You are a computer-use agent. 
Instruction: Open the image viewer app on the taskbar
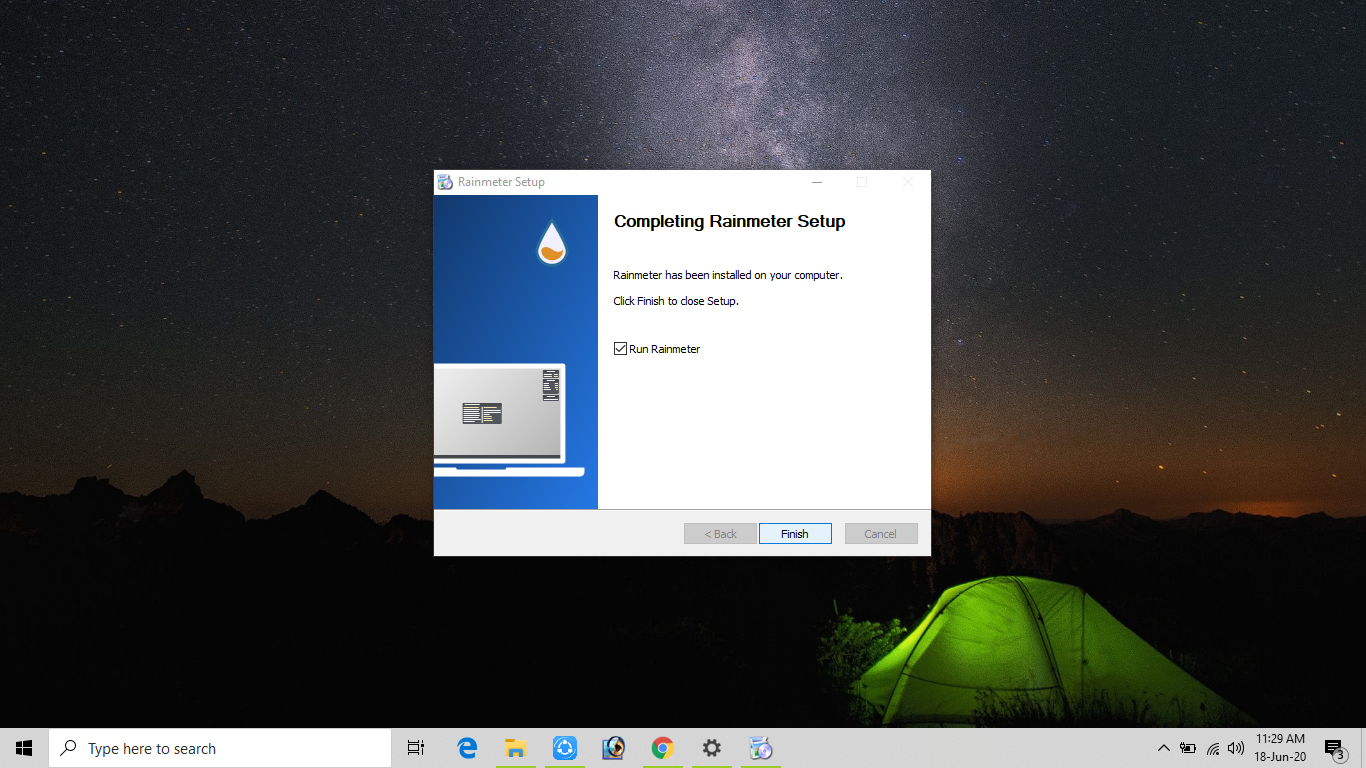pyautogui.click(x=613, y=747)
